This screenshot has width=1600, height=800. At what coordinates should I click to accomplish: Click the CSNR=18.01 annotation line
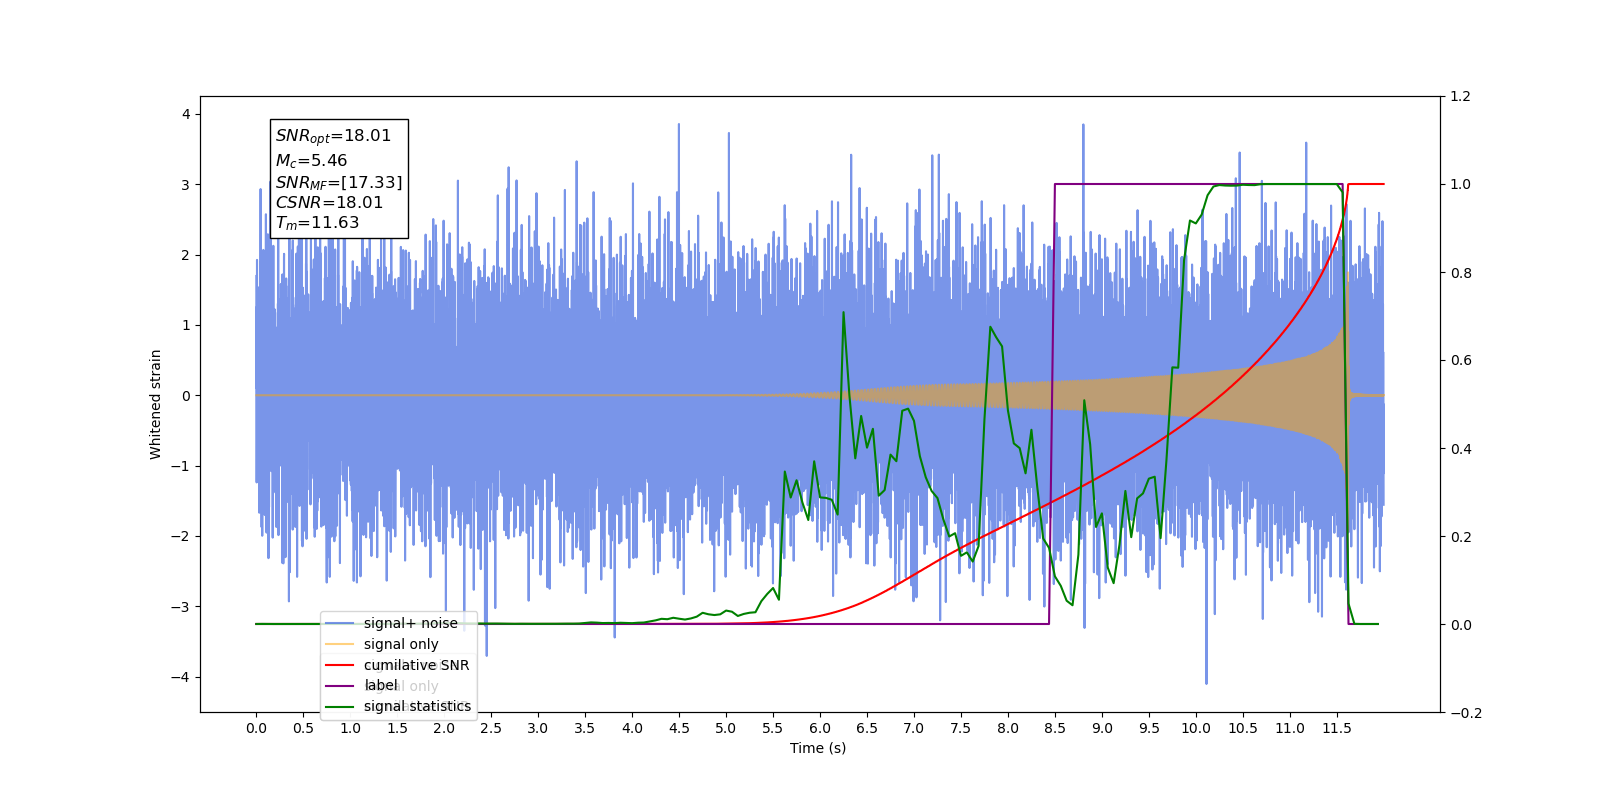tap(329, 202)
